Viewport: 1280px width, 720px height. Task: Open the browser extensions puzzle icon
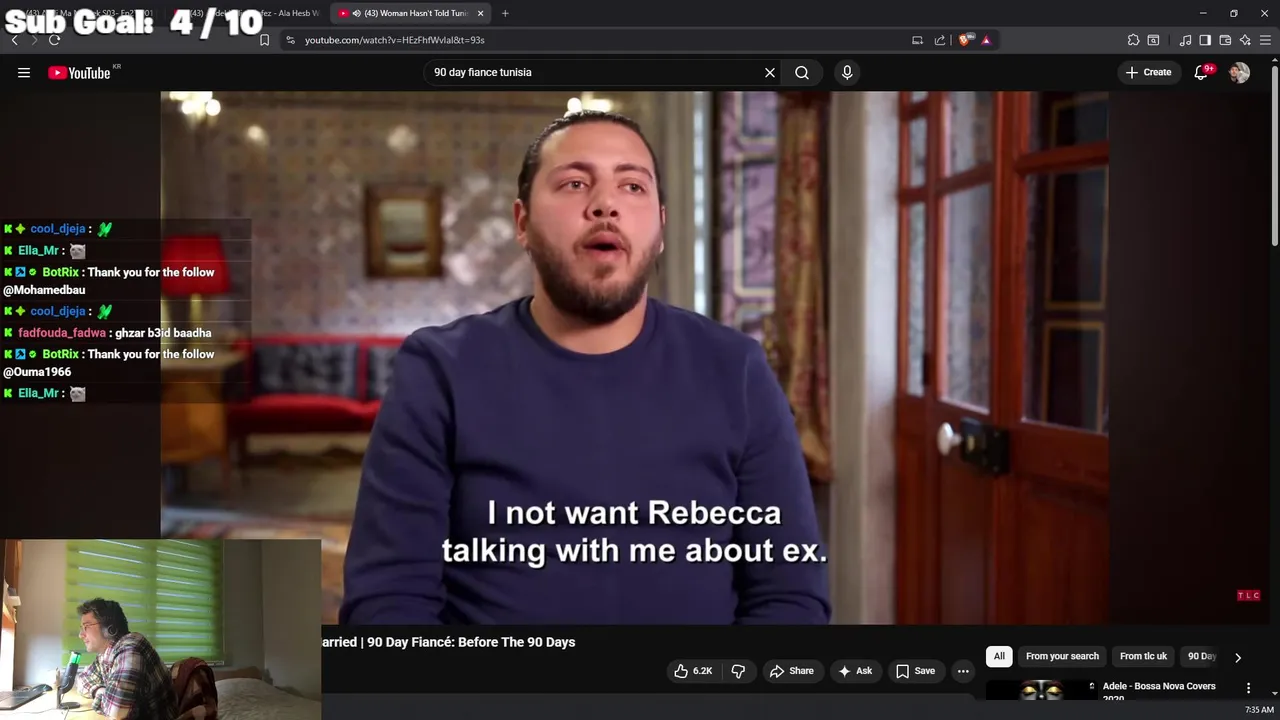coord(1133,40)
